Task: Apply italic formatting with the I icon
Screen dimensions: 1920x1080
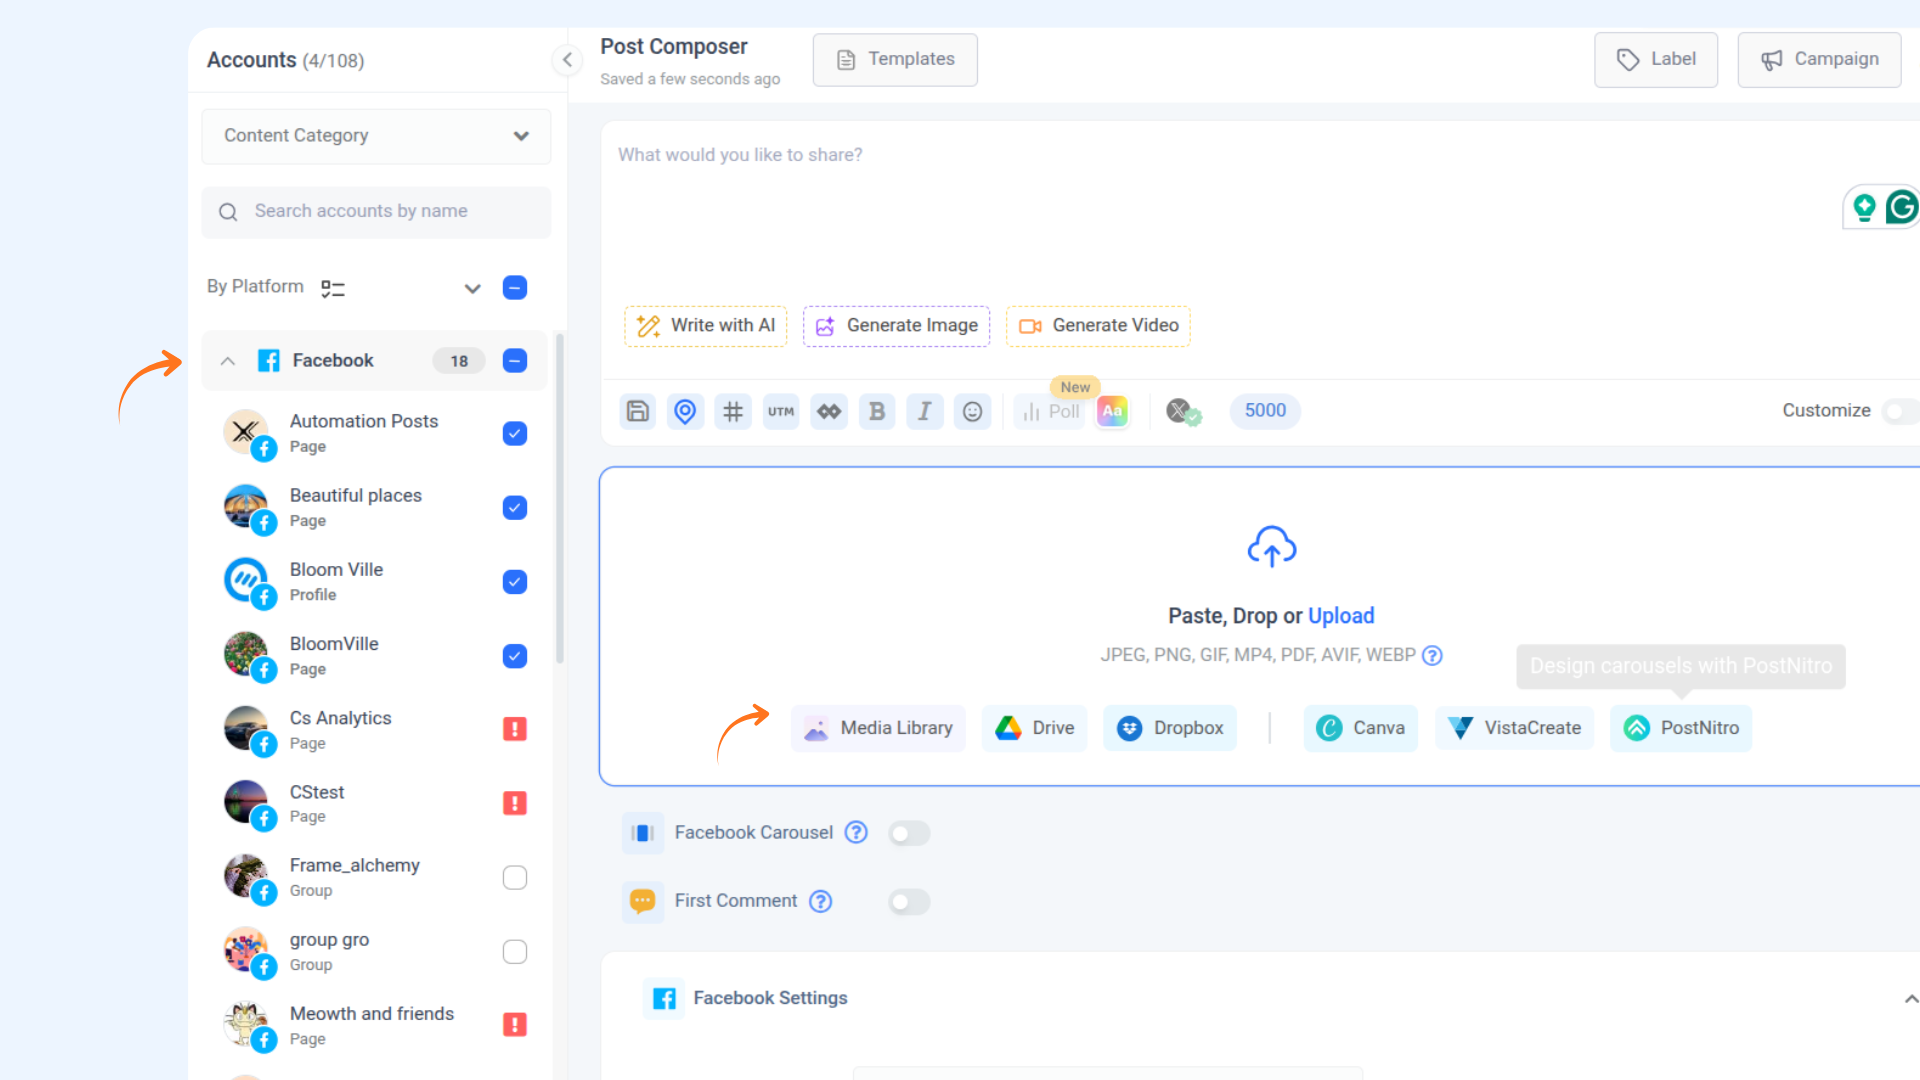Action: 925,411
